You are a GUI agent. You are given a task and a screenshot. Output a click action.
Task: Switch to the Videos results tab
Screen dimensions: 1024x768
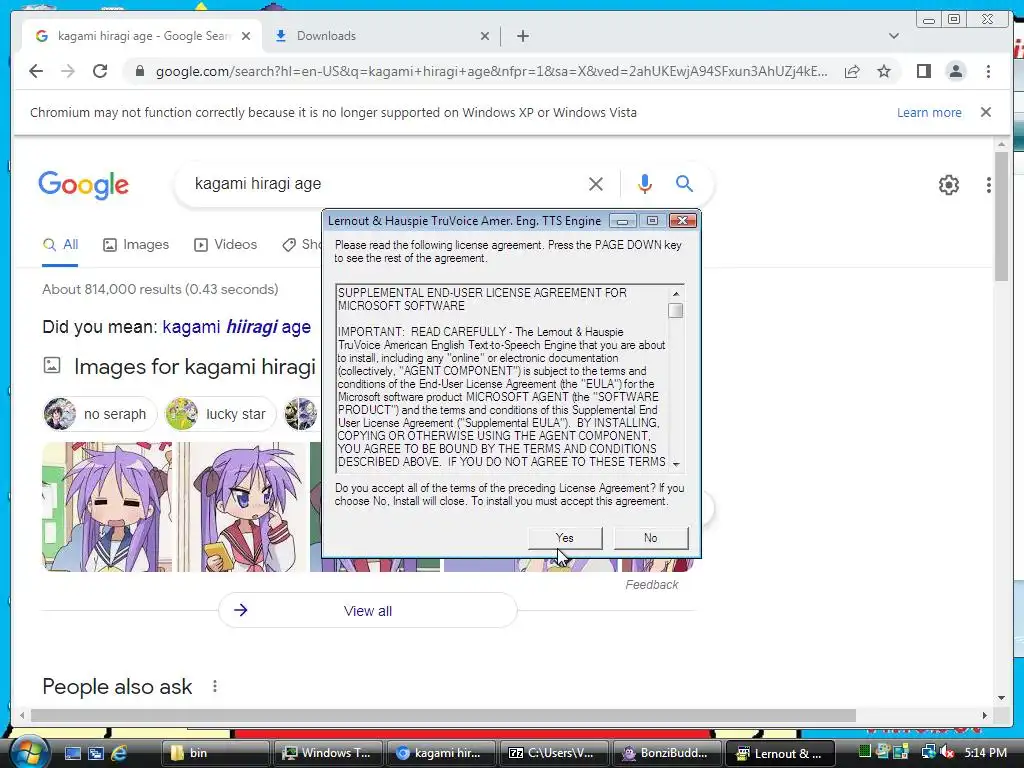coord(225,245)
